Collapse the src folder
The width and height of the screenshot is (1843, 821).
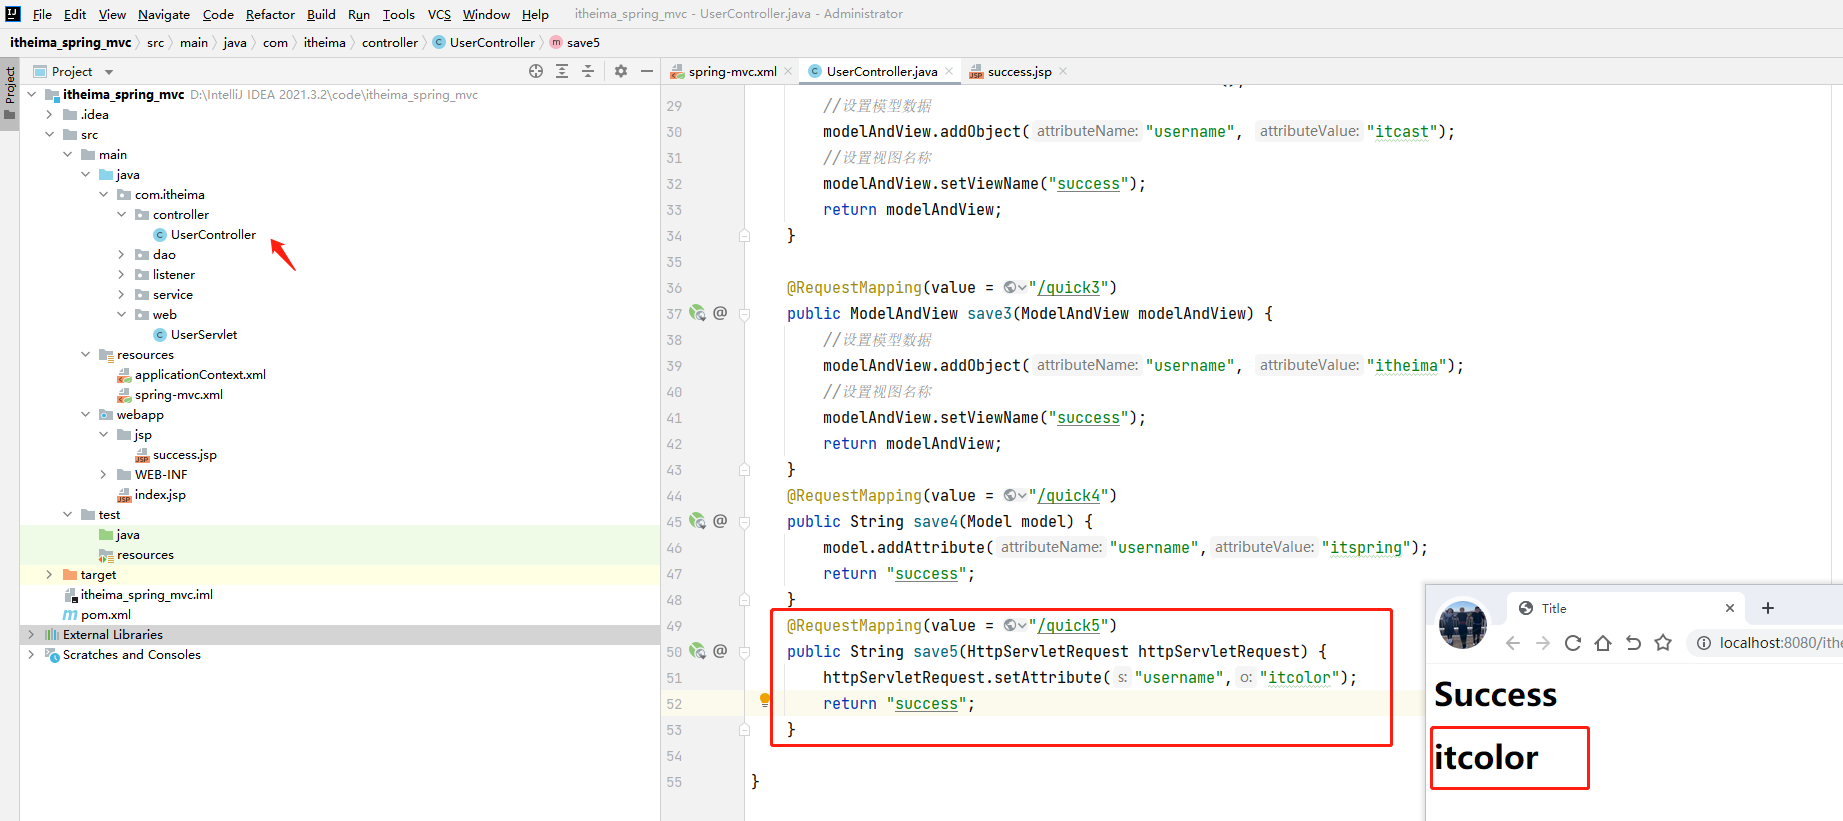coord(49,134)
